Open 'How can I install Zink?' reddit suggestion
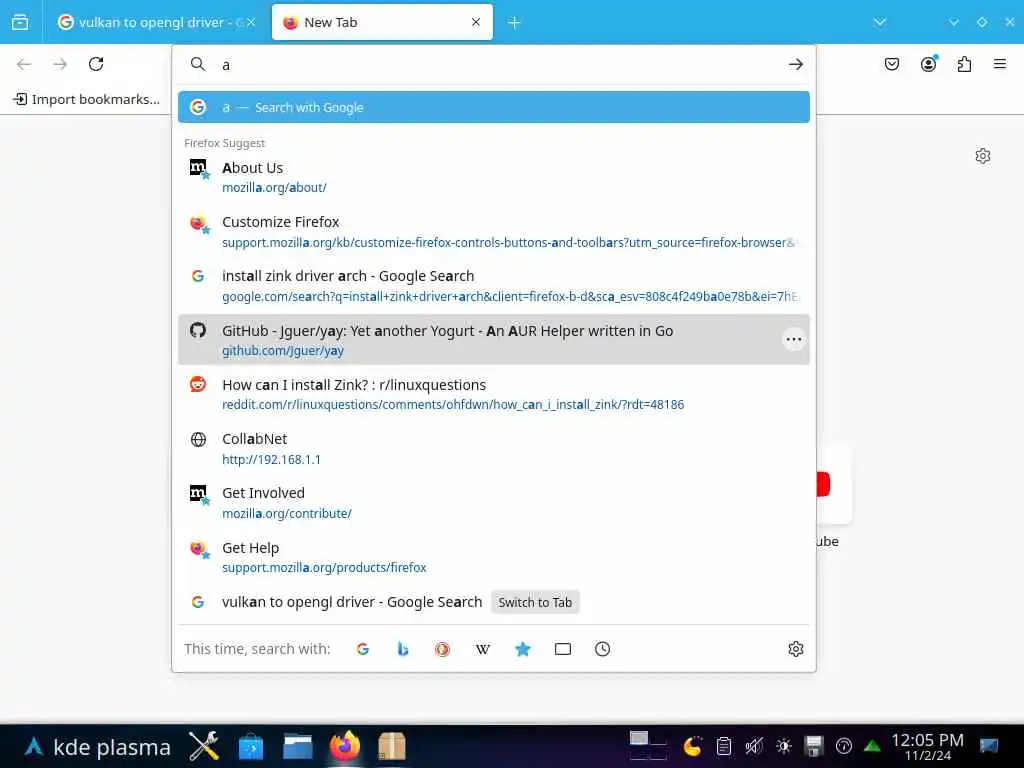 (x=494, y=394)
